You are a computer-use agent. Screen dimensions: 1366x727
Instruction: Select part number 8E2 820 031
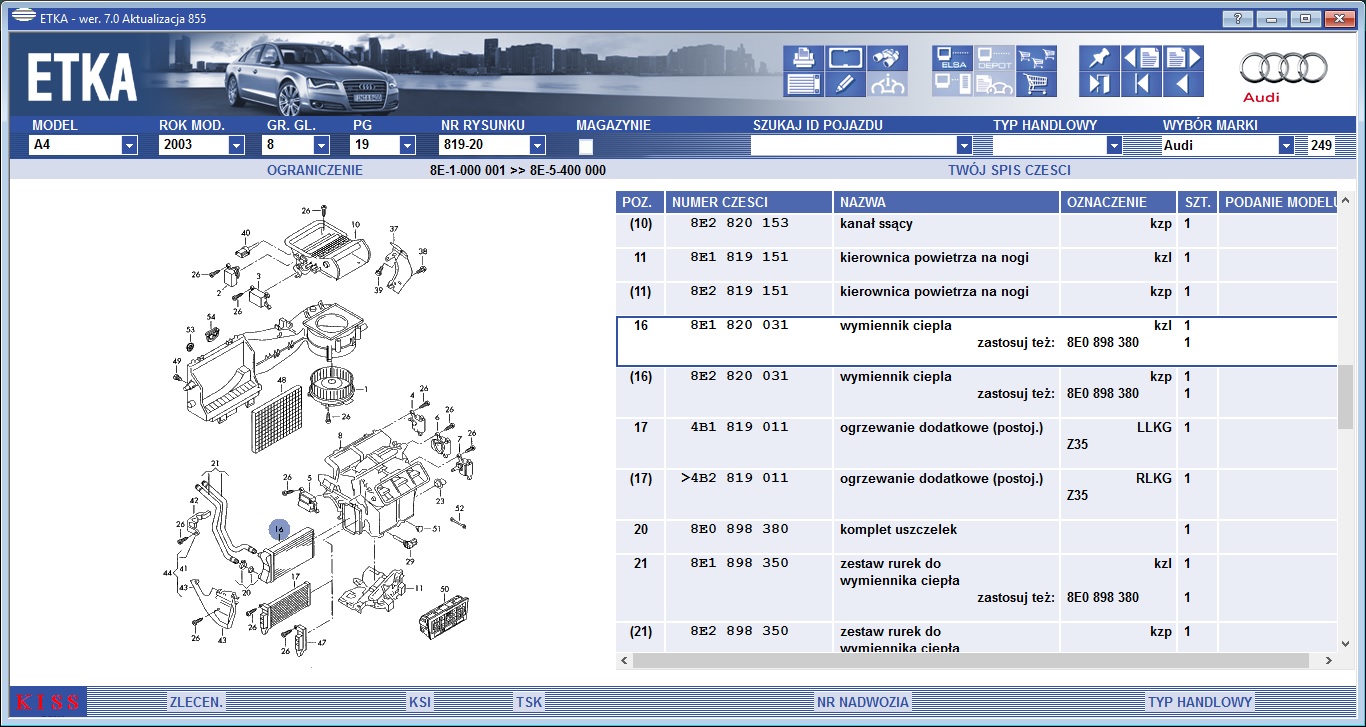739,377
